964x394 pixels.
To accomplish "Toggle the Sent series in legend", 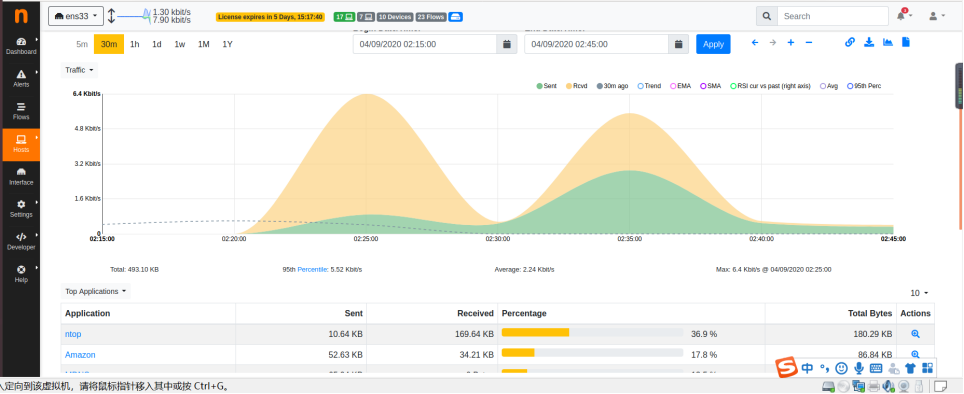I will coord(546,86).
